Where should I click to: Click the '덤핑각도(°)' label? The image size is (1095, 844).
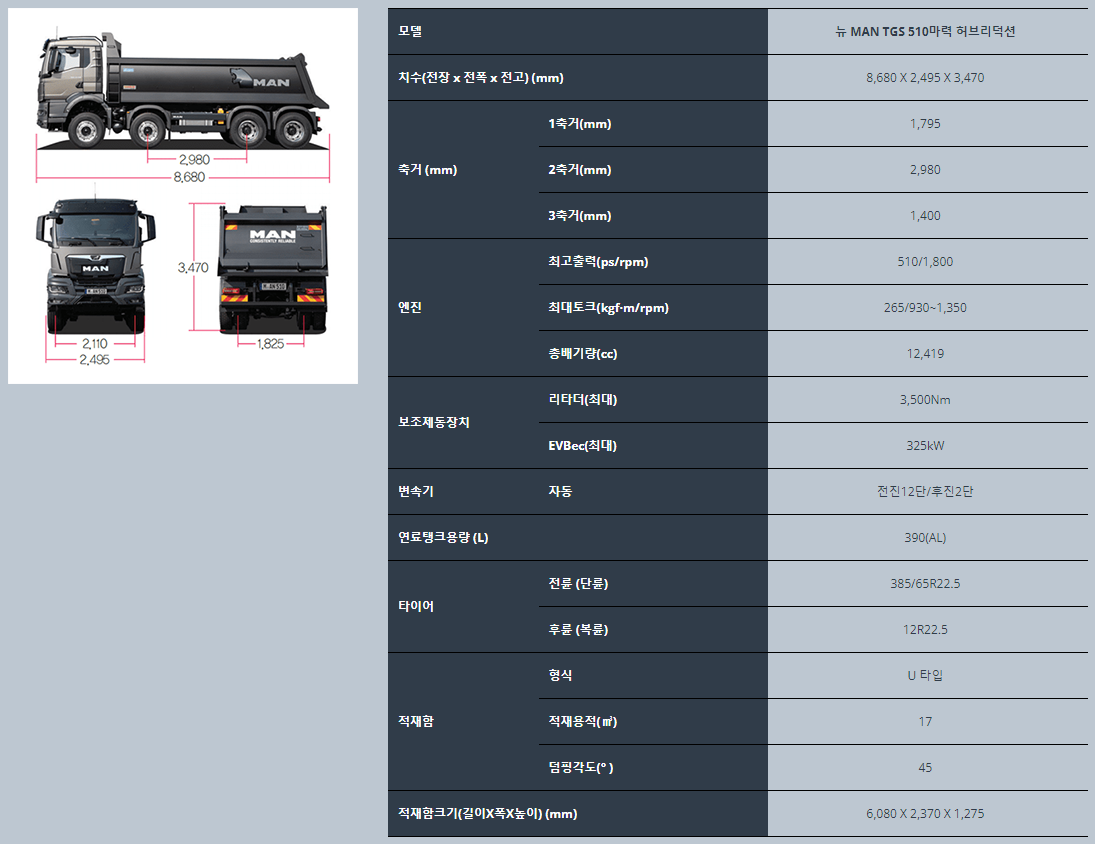[581, 767]
